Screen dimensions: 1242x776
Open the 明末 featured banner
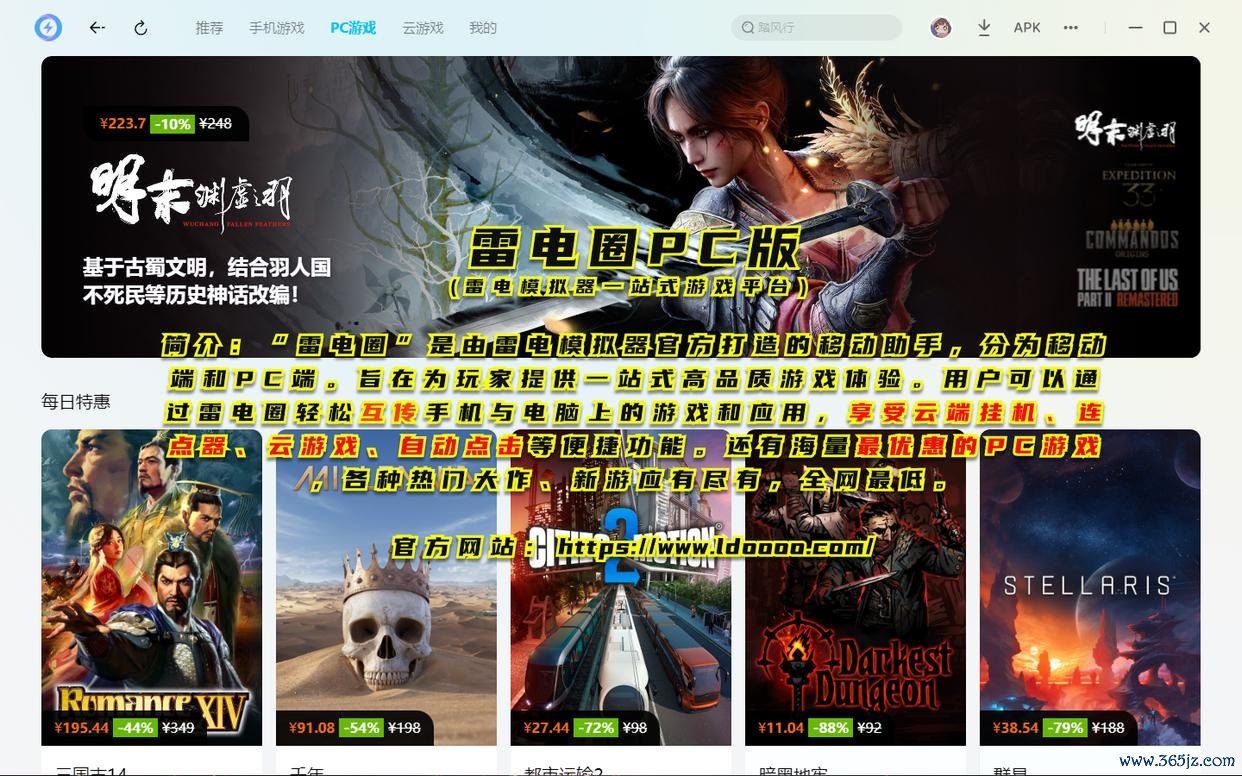click(x=620, y=207)
